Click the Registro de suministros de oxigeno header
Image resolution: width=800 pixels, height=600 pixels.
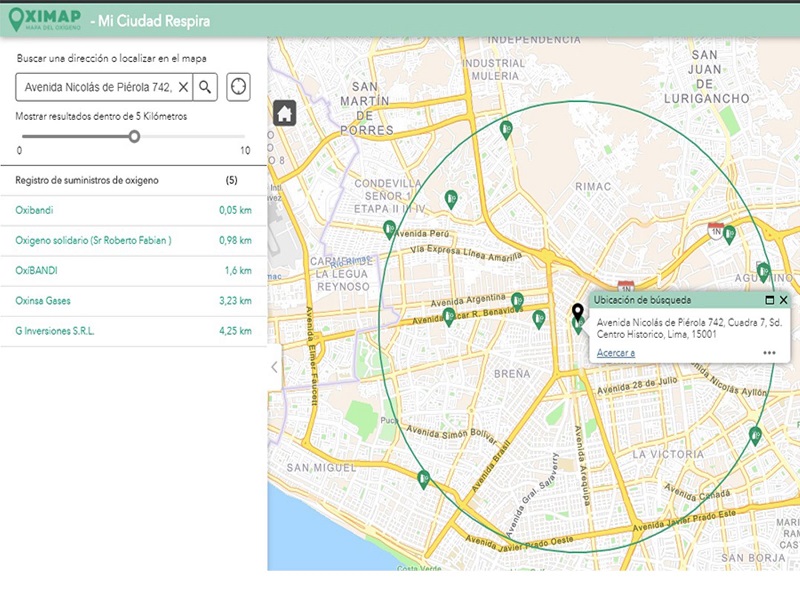click(x=87, y=180)
